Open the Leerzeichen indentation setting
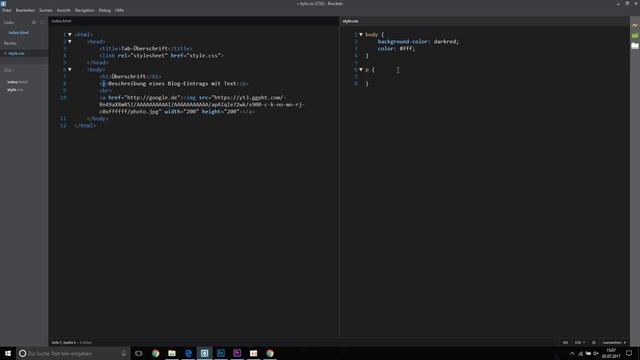 (614, 342)
